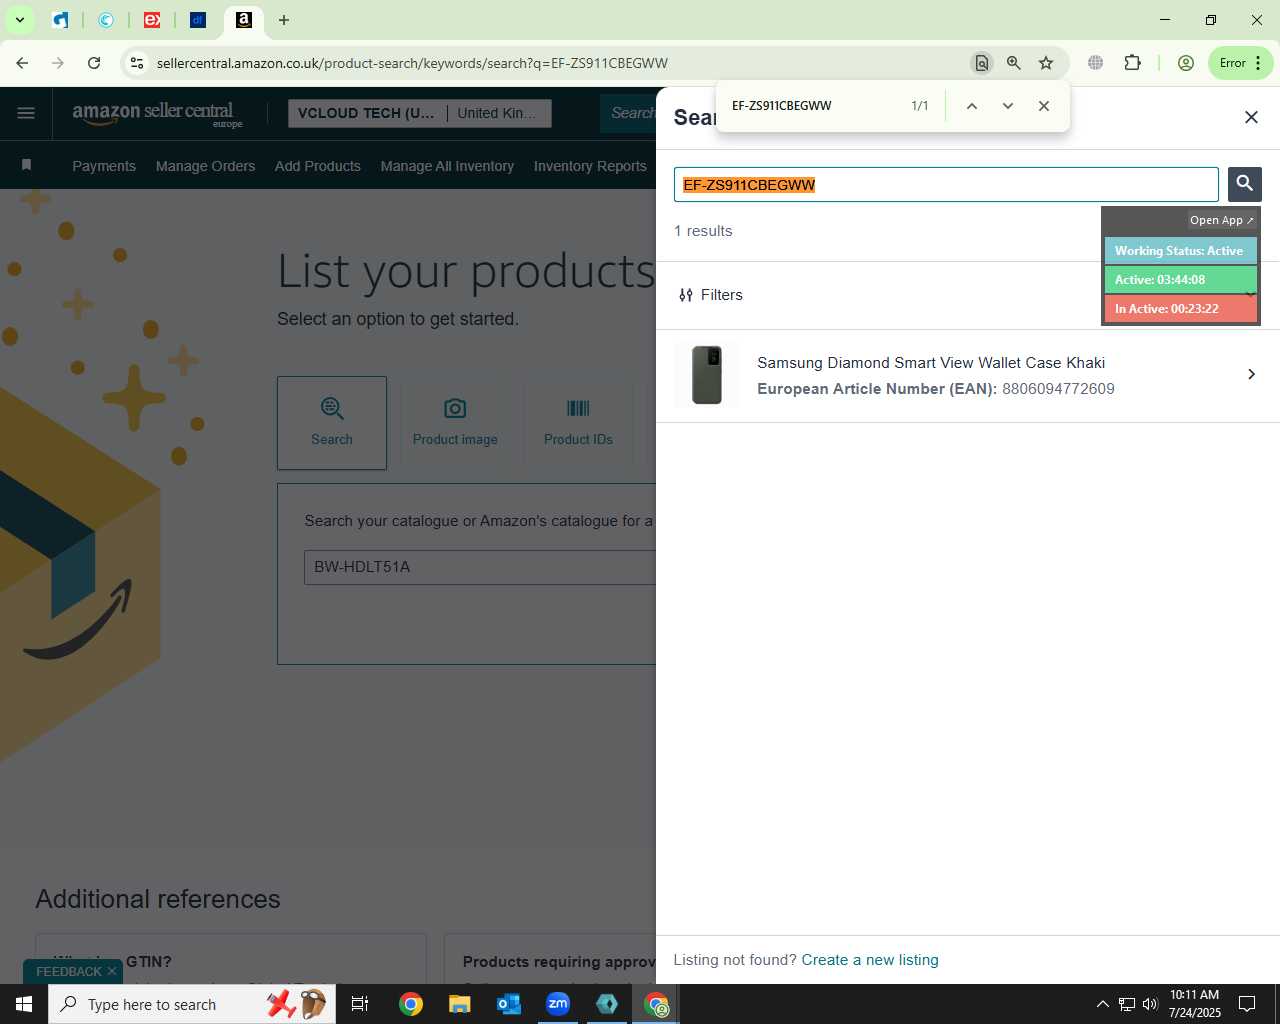Click the globe extension icon in toolbar
Viewport: 1280px width, 1024px height.
pos(1096,63)
